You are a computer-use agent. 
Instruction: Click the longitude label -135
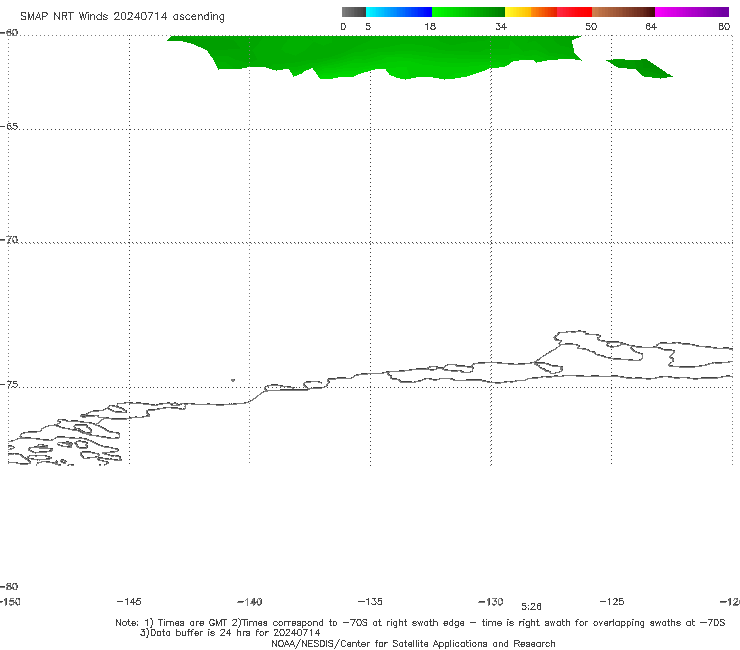click(x=370, y=601)
